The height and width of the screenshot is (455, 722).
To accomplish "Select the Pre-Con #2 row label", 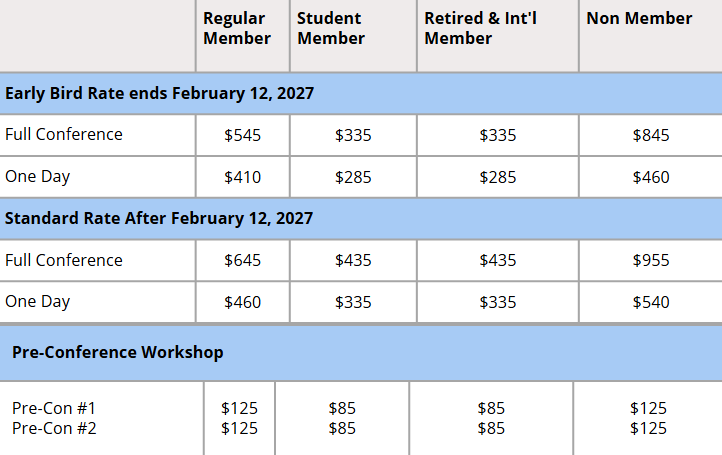I will tap(54, 429).
